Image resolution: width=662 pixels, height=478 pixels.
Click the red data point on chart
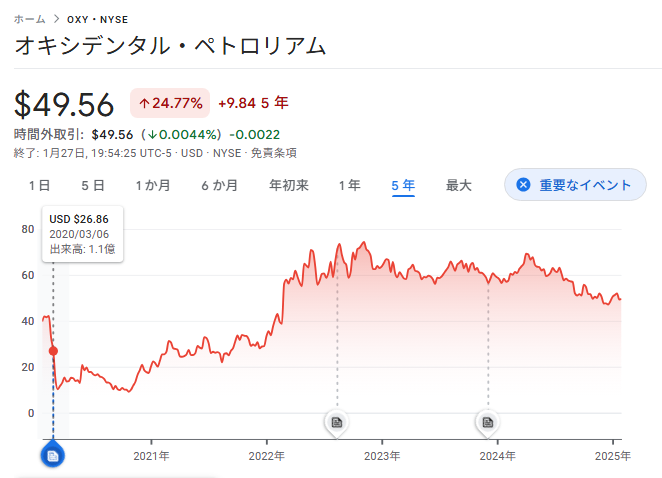click(x=53, y=351)
